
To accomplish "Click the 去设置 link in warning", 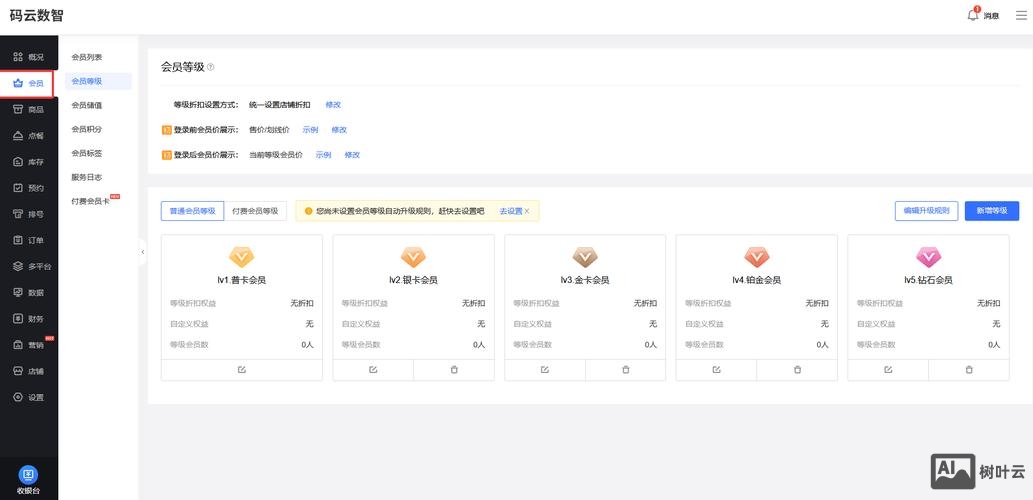I will pyautogui.click(x=511, y=211).
